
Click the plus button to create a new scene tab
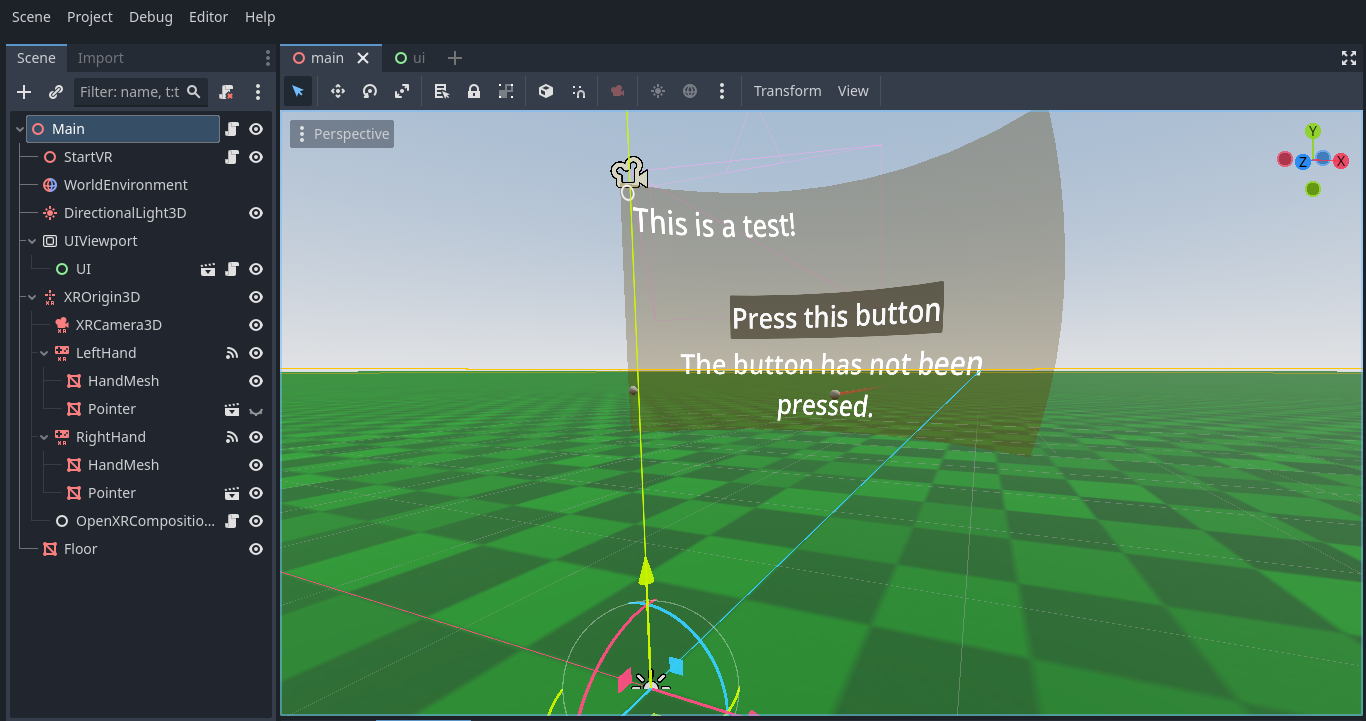(455, 58)
